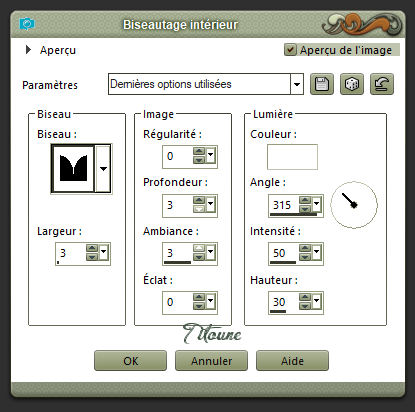Click the reset to default arrow icon

pos(382,84)
